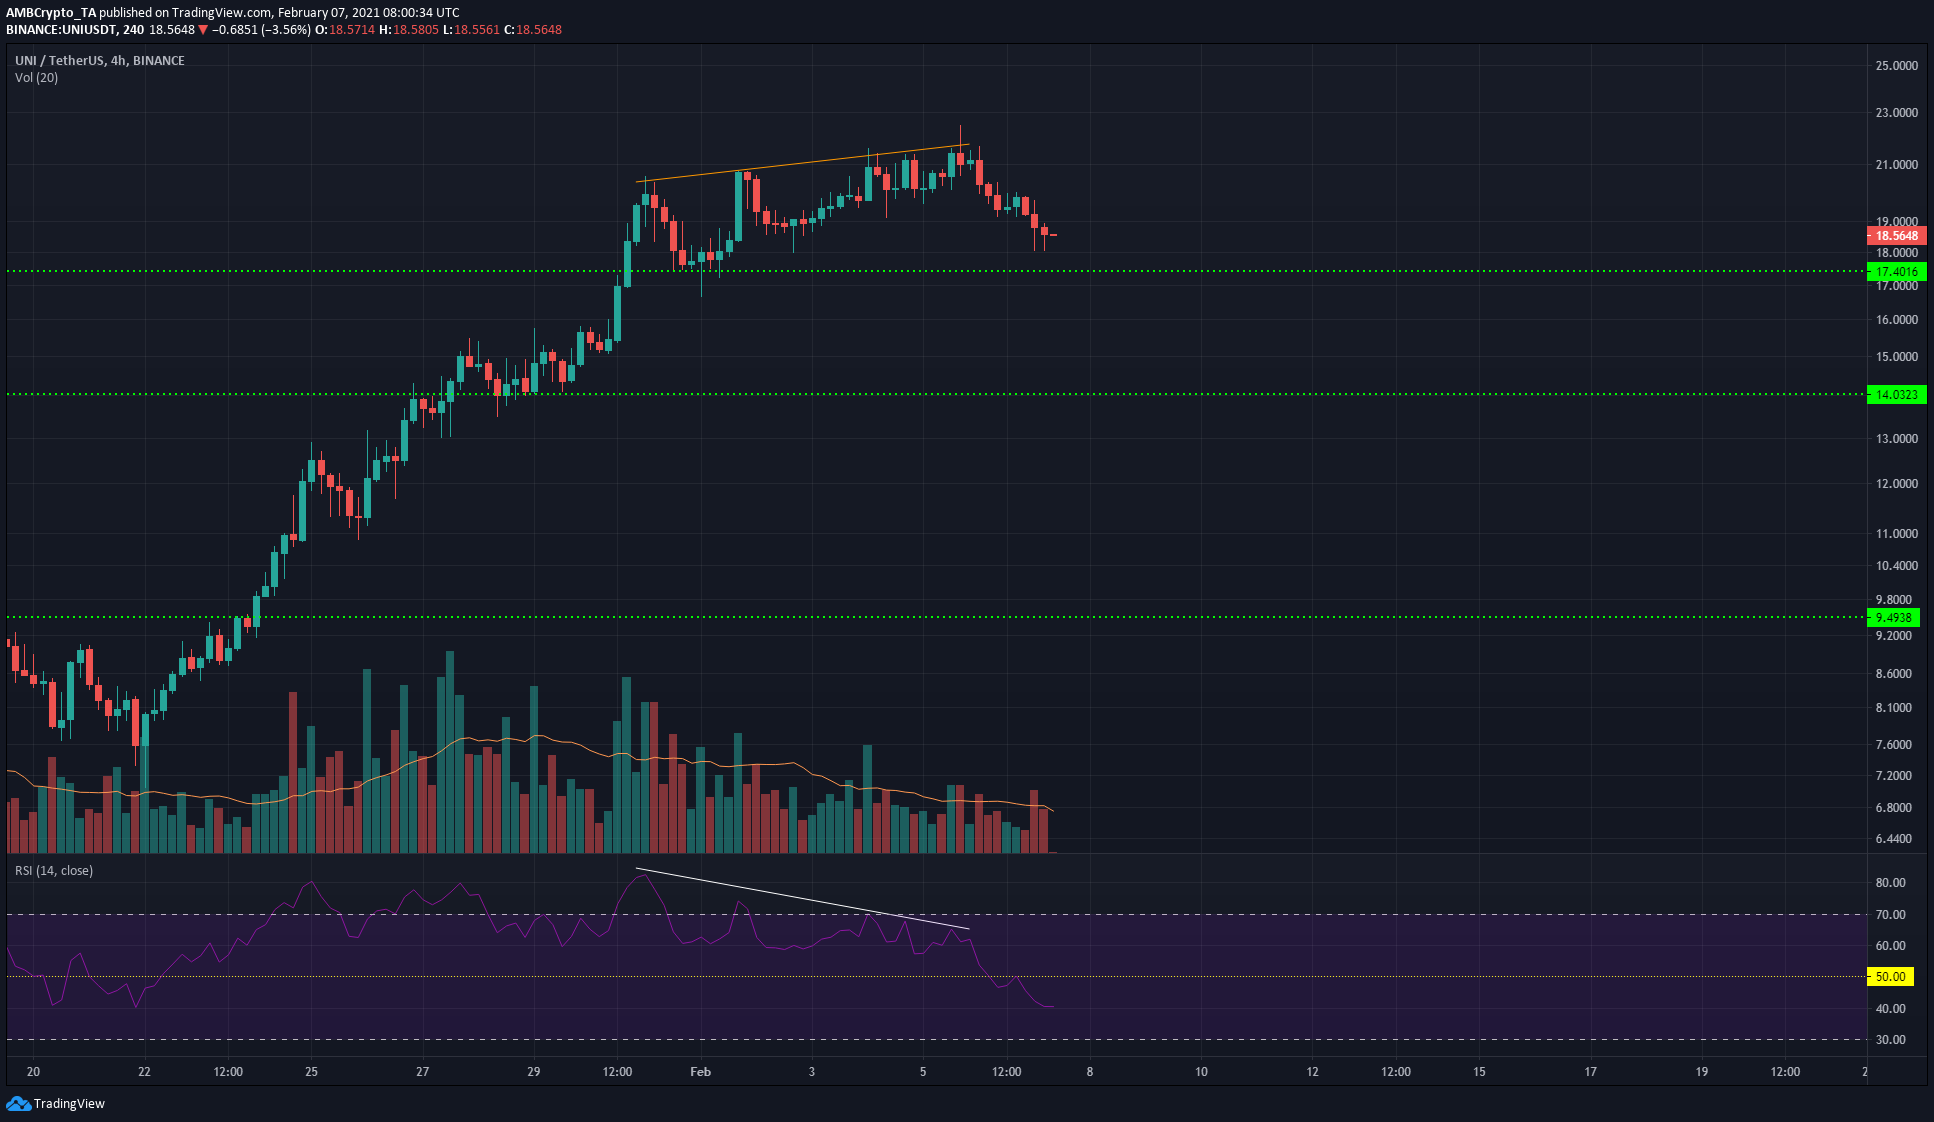Screen dimensions: 1934x1122
Task: Click the green 17.4016 support level label
Action: (1896, 272)
